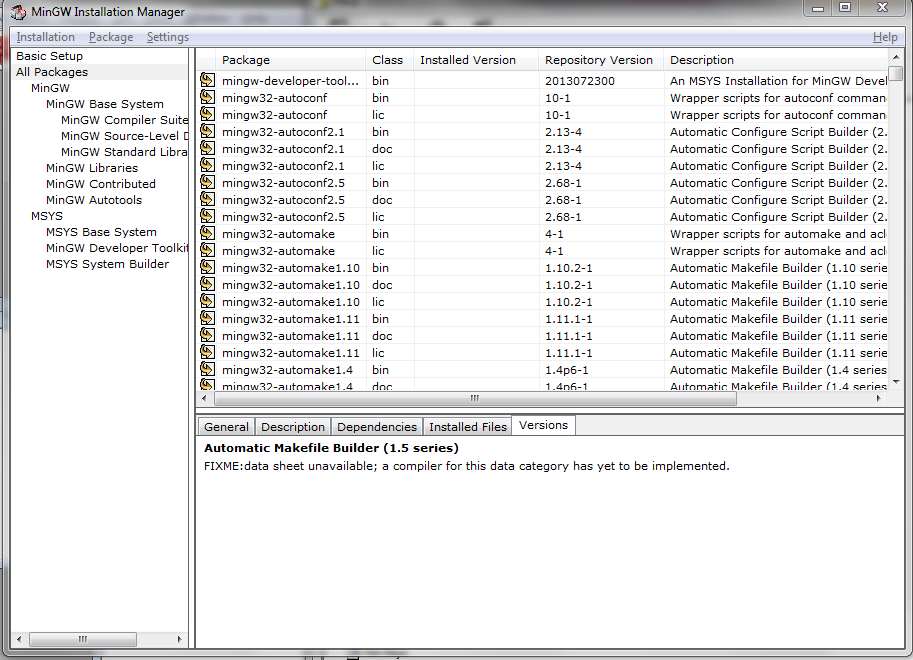Select MinGW Autotools category
Image resolution: width=913 pixels, height=660 pixels.
[x=94, y=200]
